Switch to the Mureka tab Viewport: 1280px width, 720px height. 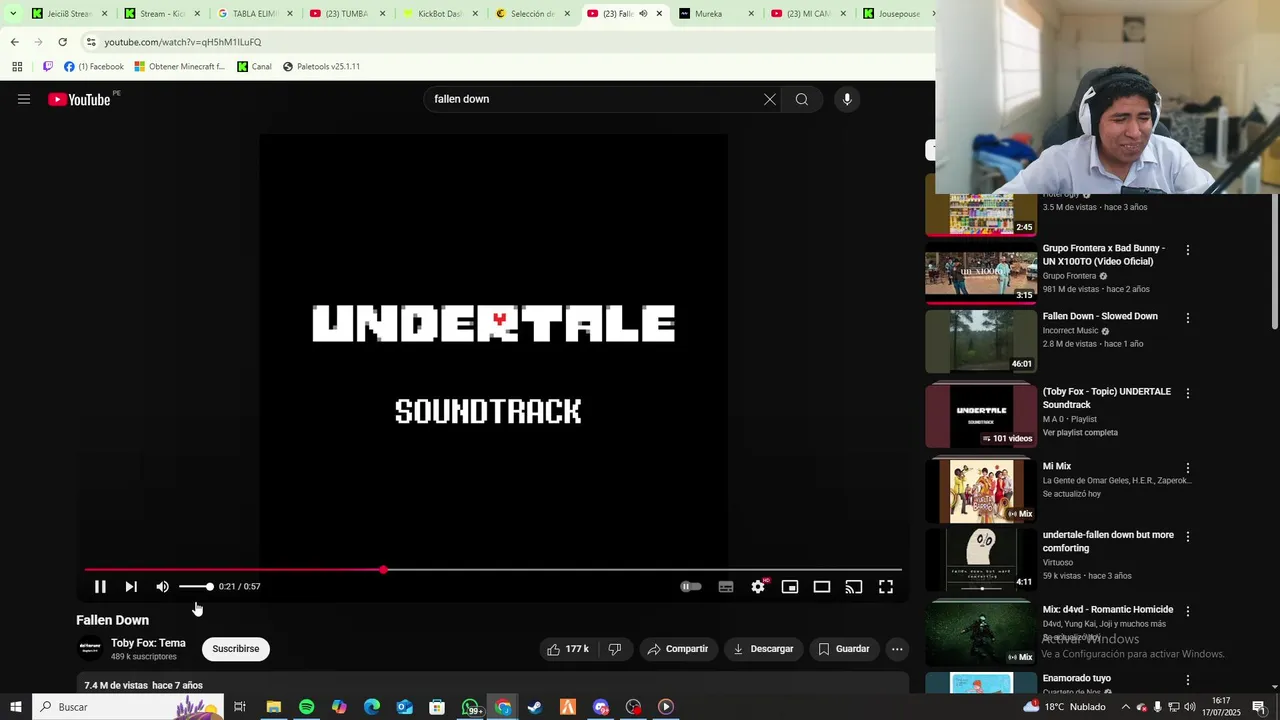(x=717, y=14)
